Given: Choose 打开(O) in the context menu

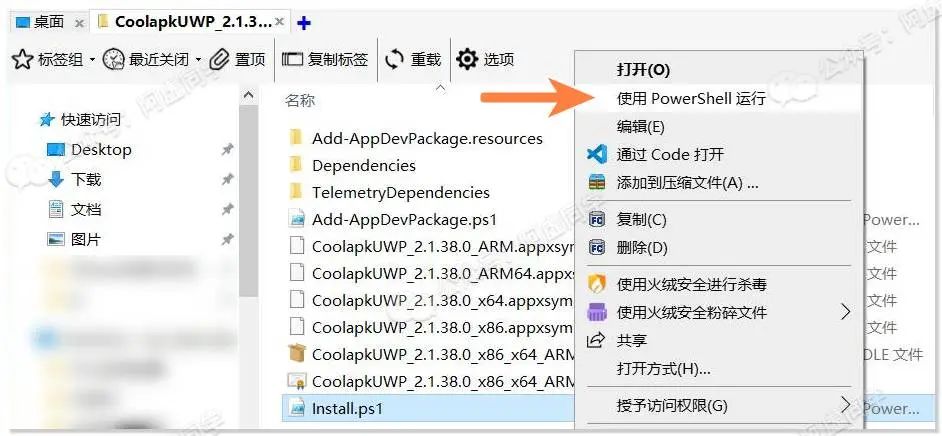Looking at the screenshot, I should [643, 70].
